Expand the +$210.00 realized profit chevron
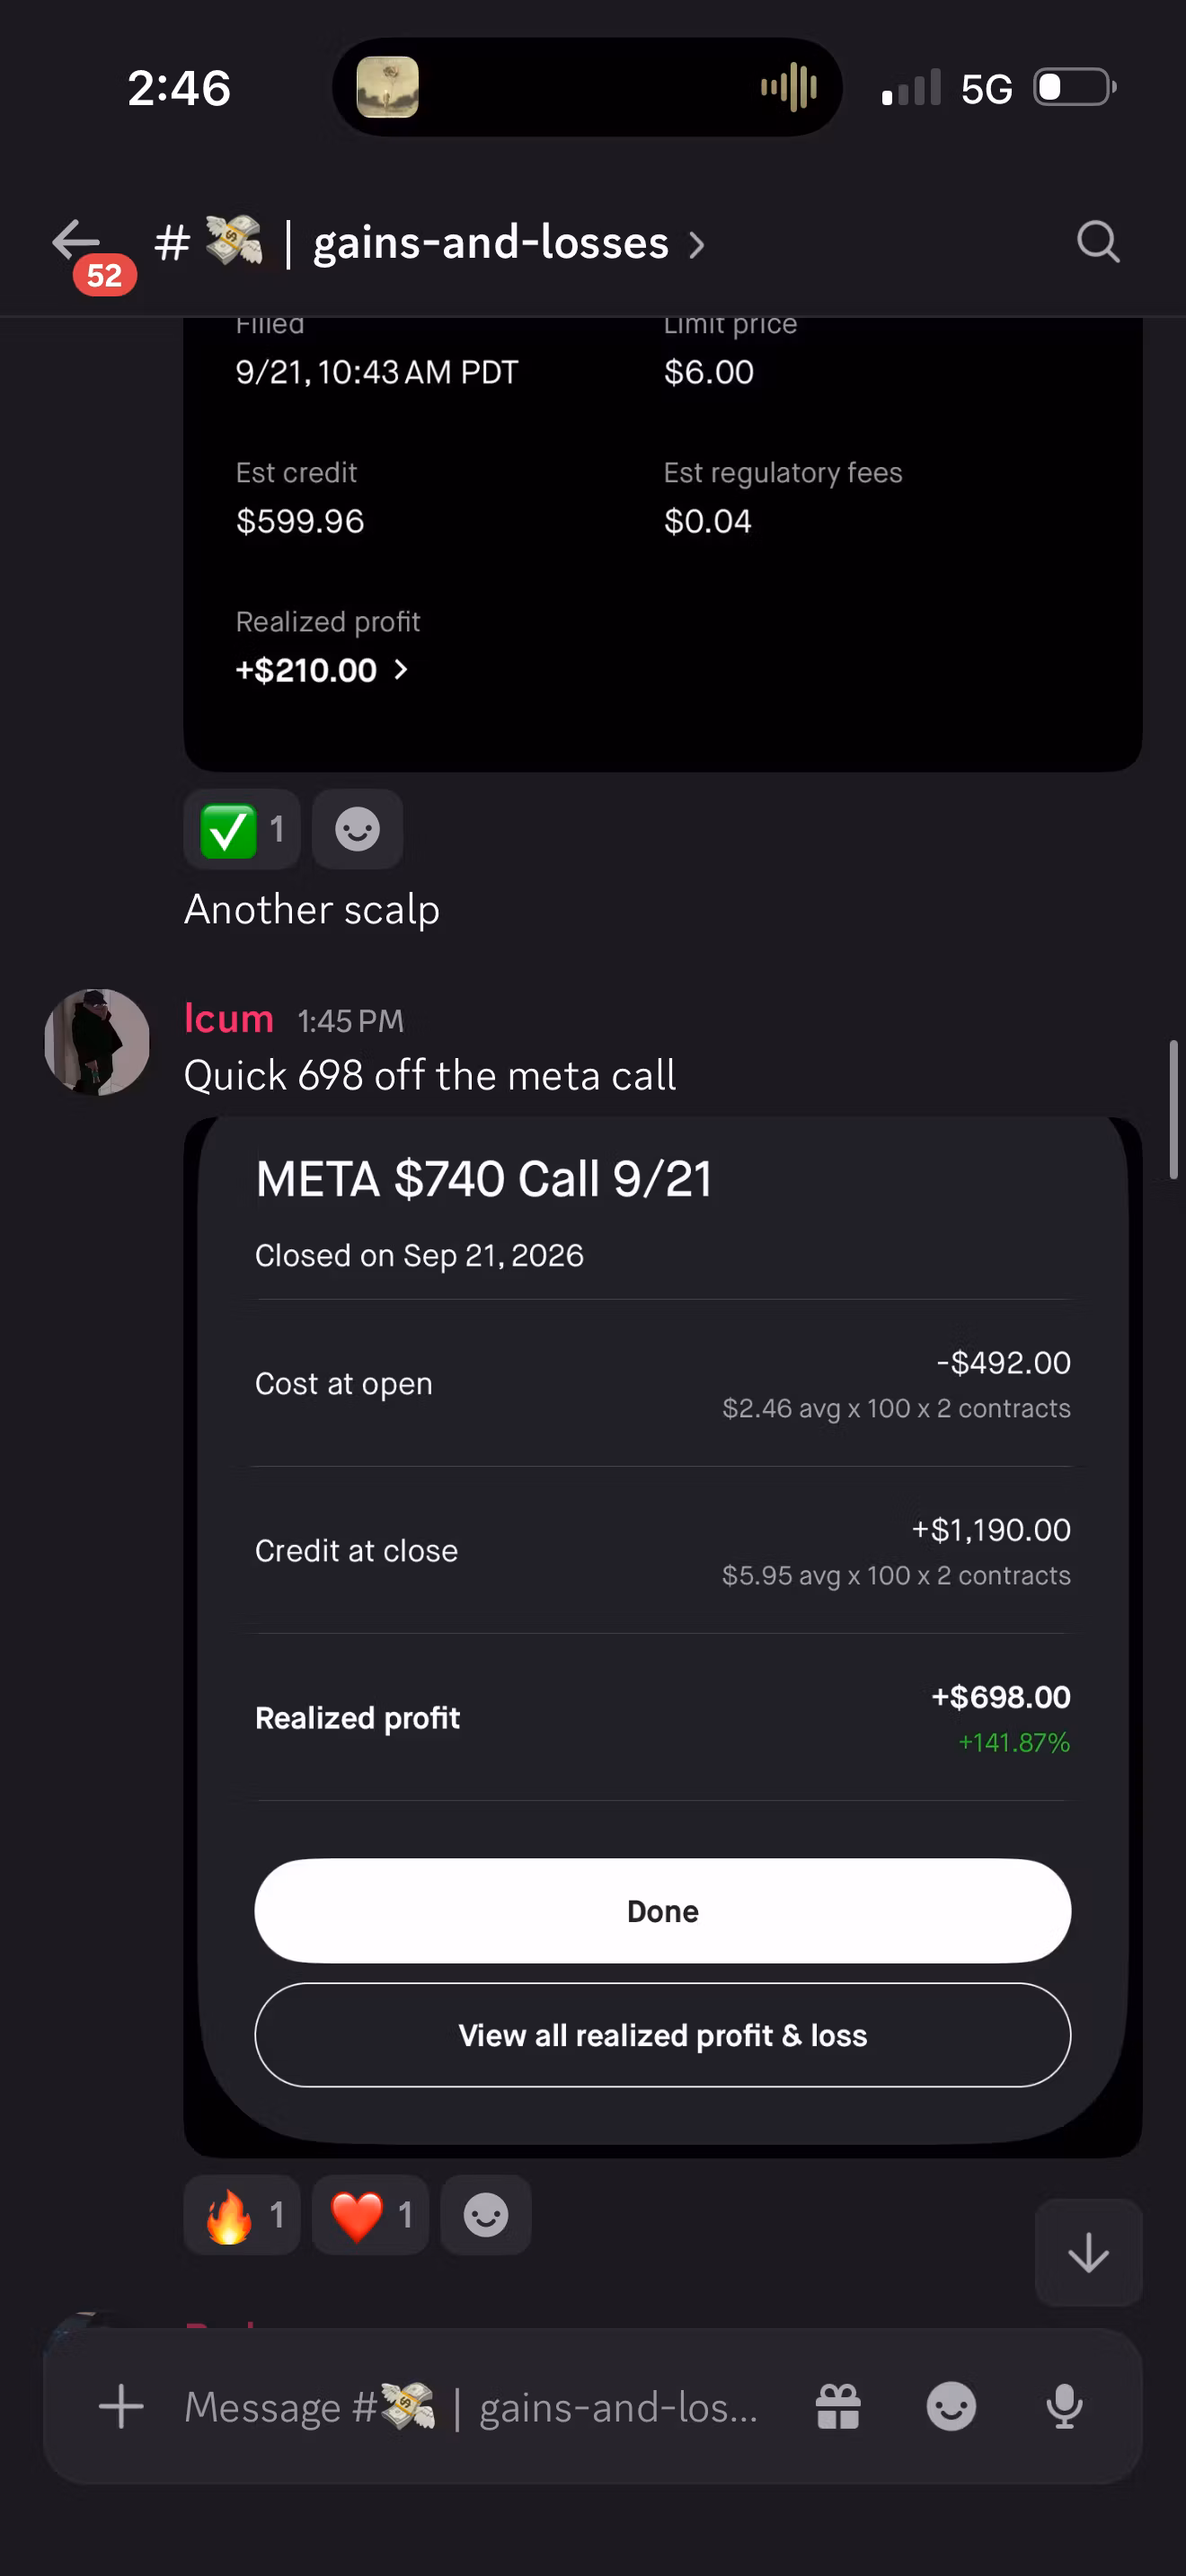The width and height of the screenshot is (1186, 2576). click(401, 670)
